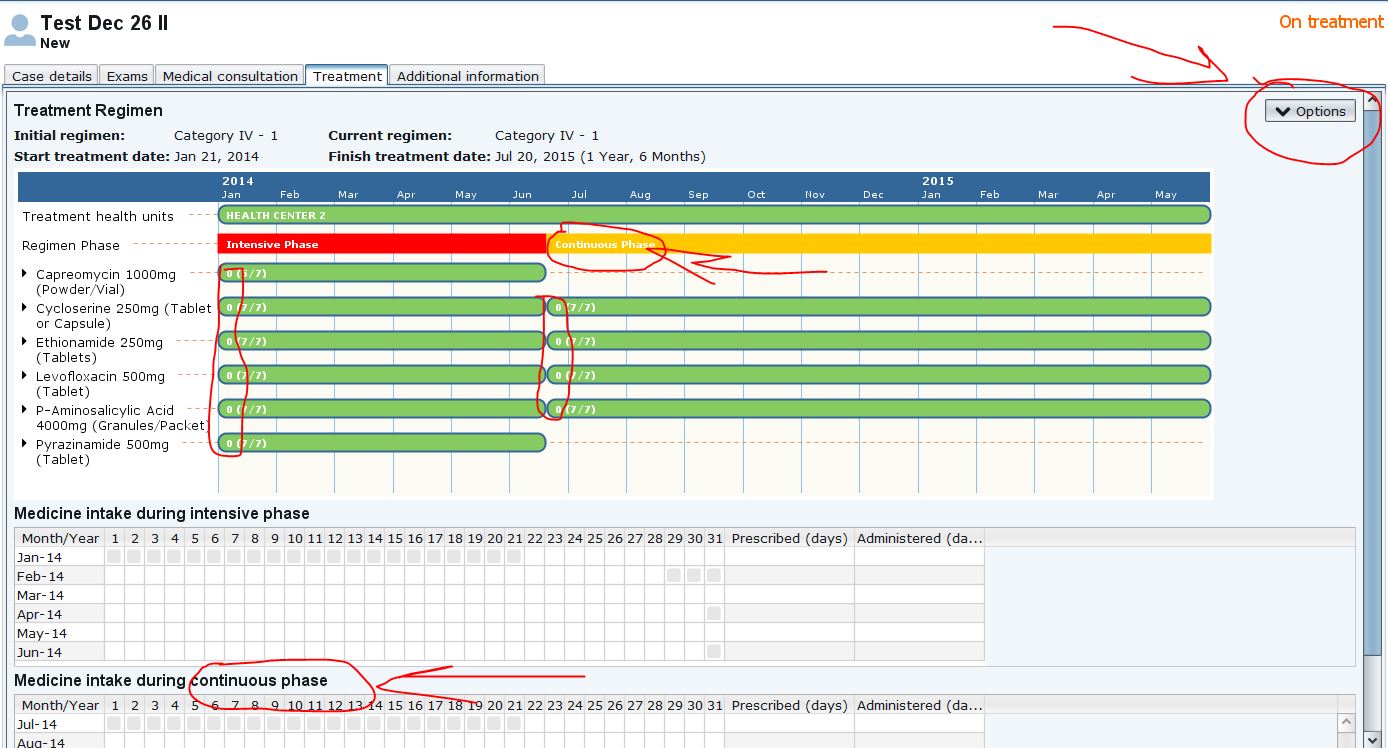Image resolution: width=1388 pixels, height=748 pixels.
Task: Switch to the Case details tab
Action: click(52, 76)
